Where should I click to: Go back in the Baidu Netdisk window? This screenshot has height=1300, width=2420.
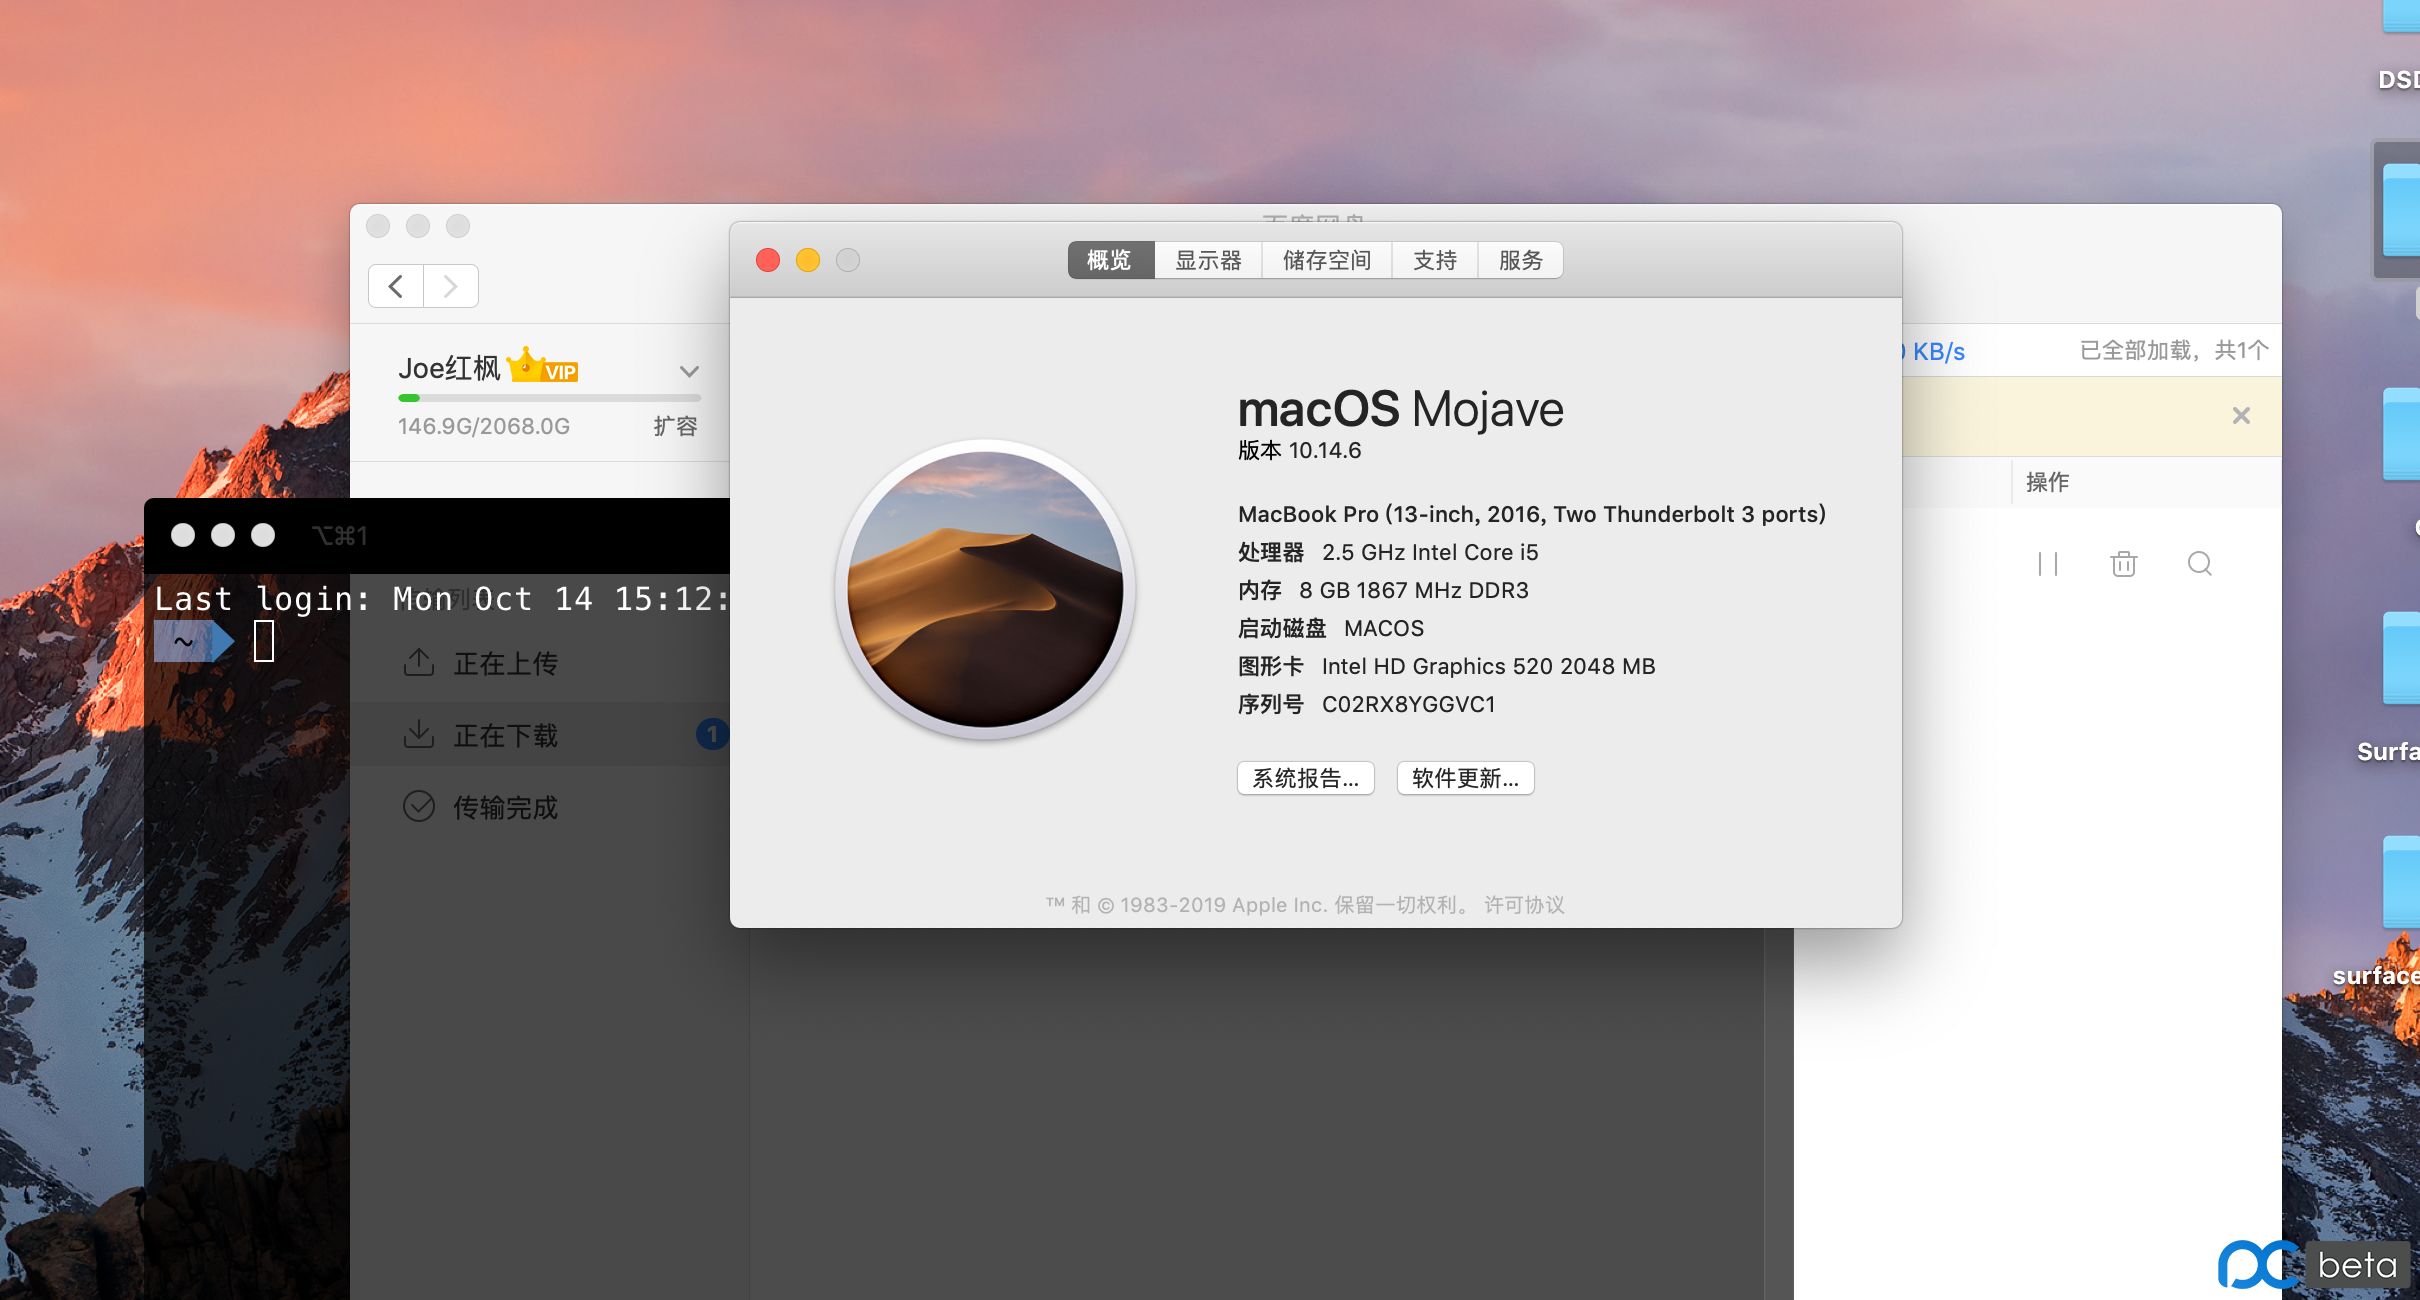tap(396, 287)
